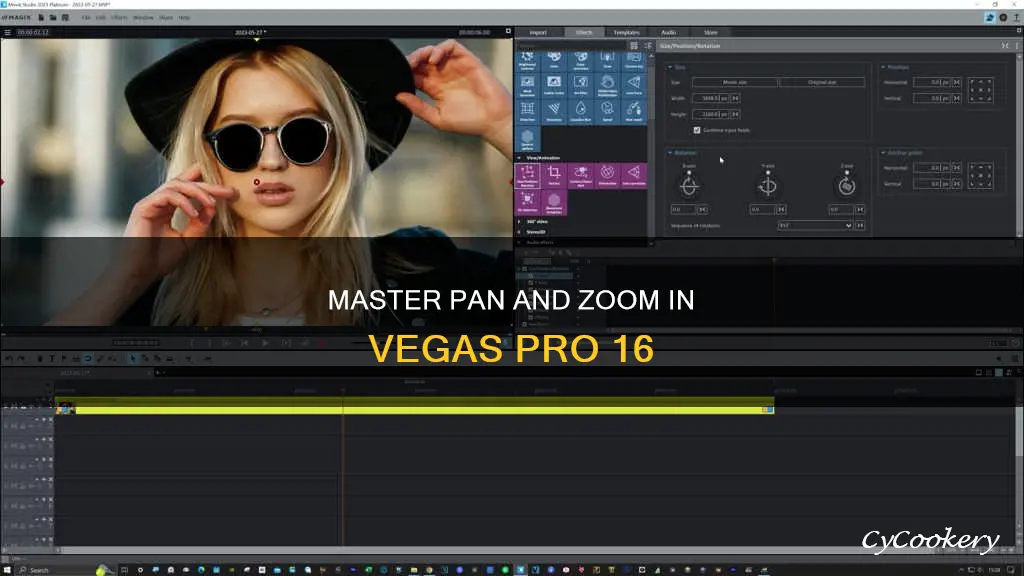Viewport: 1024px width, 576px height.
Task: Select the Shot match effect tile
Action: click(633, 111)
